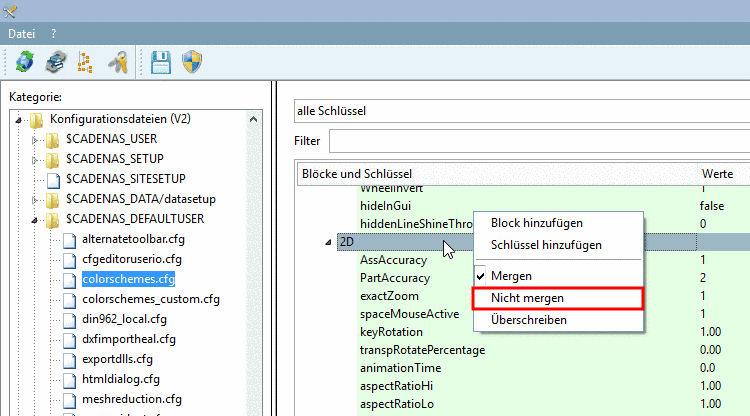Select the animationTime key

point(400,368)
